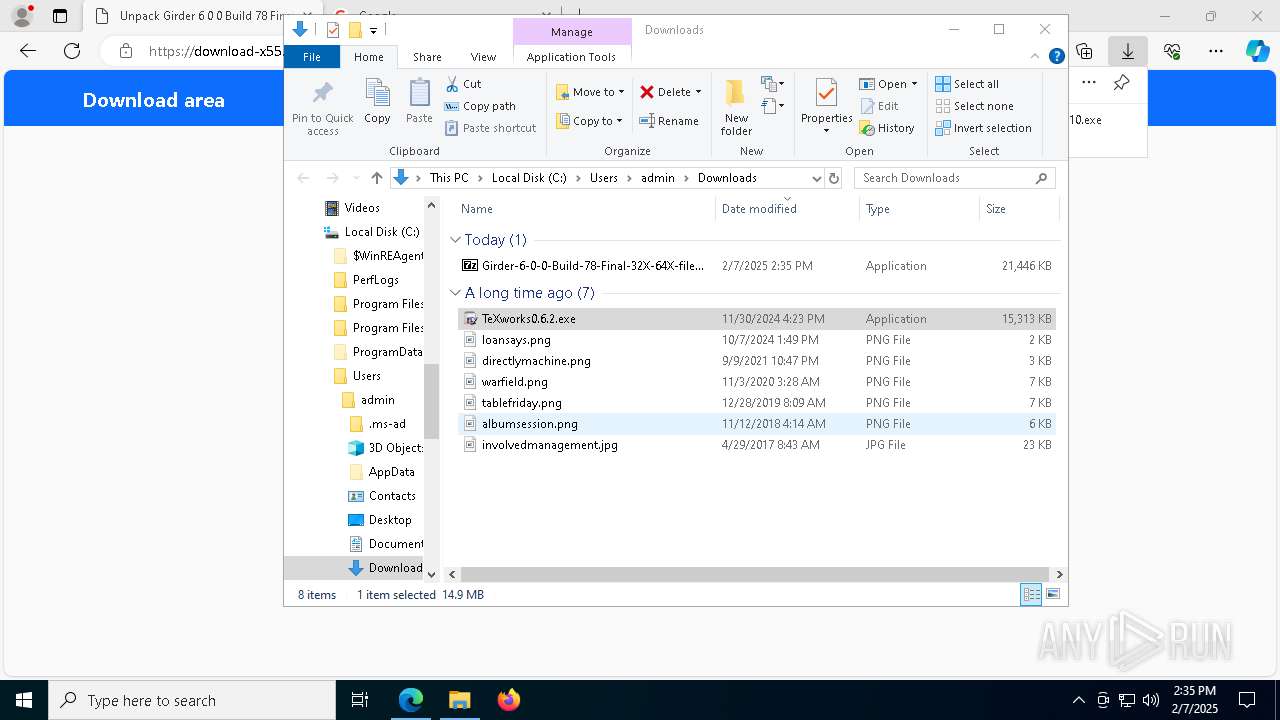This screenshot has width=1280, height=720.
Task: Open the File menu tab
Action: [x=312, y=57]
